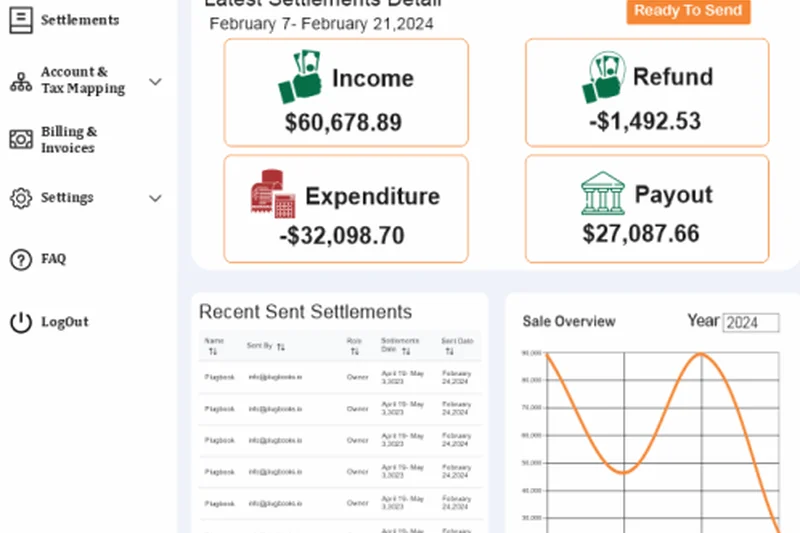
Task: Open the Year 2024 dropdown
Action: 750,323
